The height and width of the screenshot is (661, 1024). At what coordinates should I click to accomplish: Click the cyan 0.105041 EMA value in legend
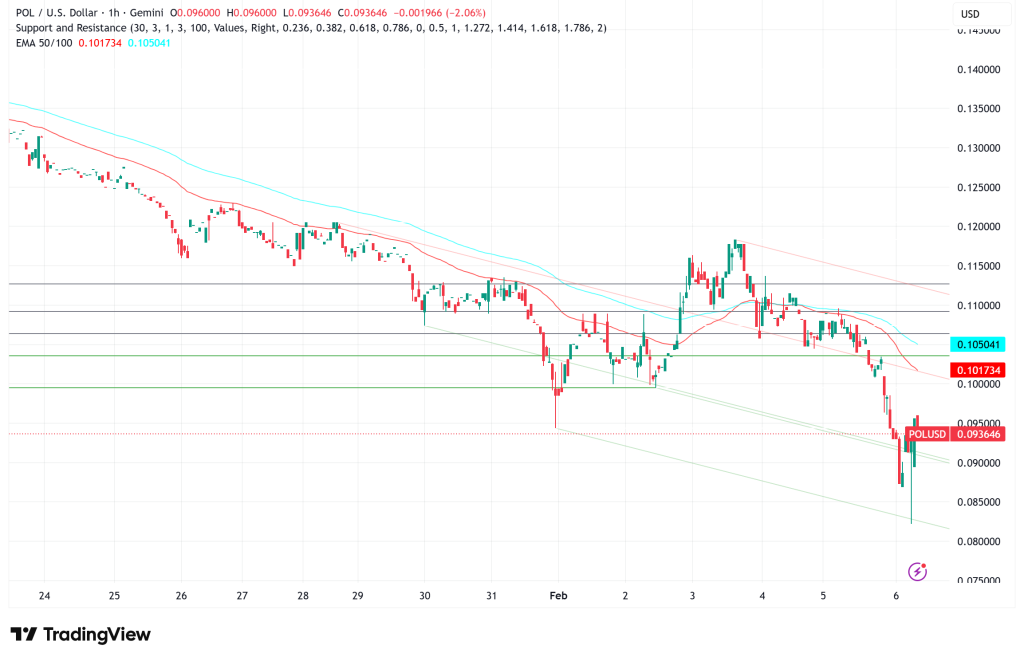click(150, 44)
